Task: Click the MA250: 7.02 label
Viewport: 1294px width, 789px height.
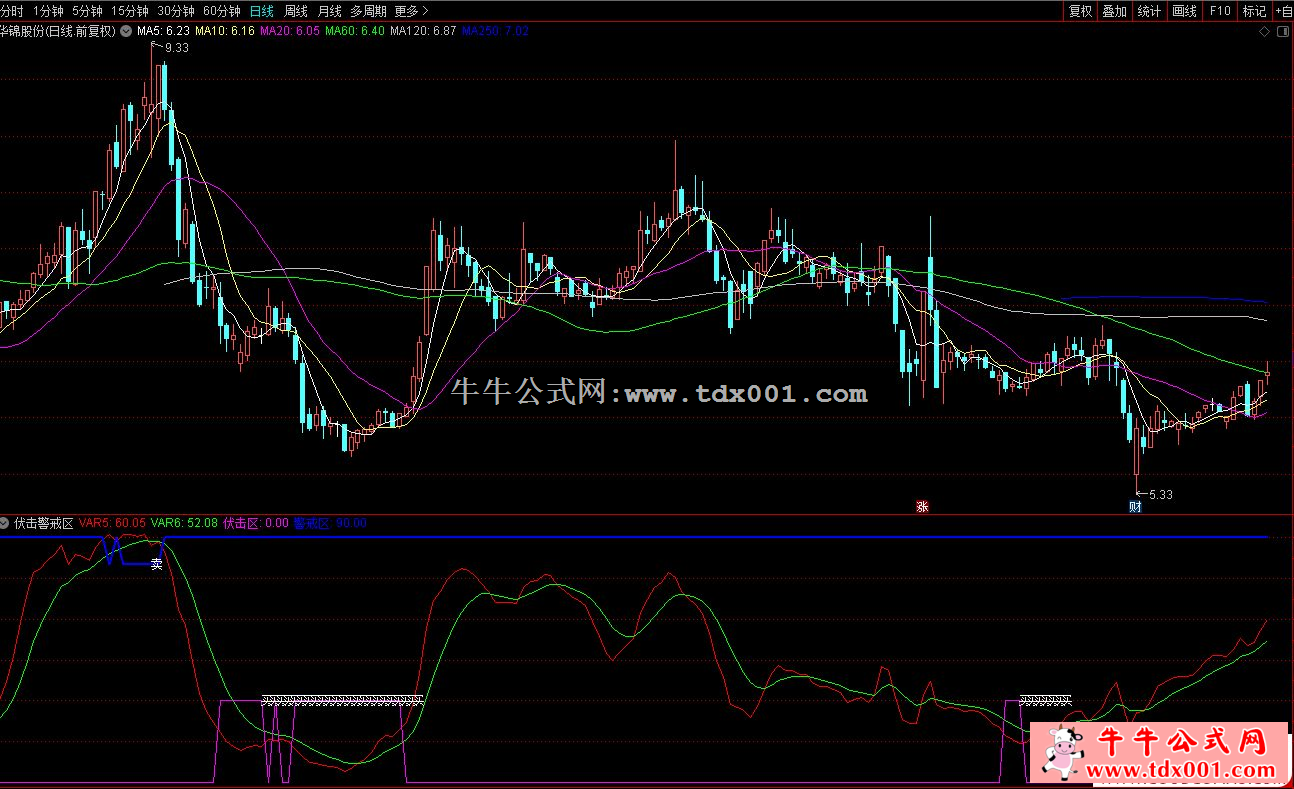Action: click(x=495, y=31)
